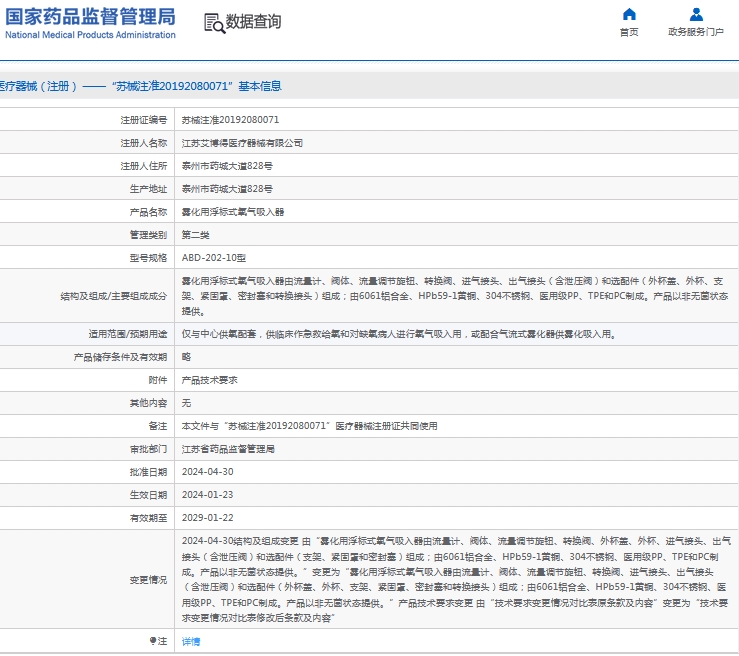Click the 生产地址 value 泰州市药城大道828号
Image resolution: width=739 pixels, height=656 pixels.
tap(227, 189)
